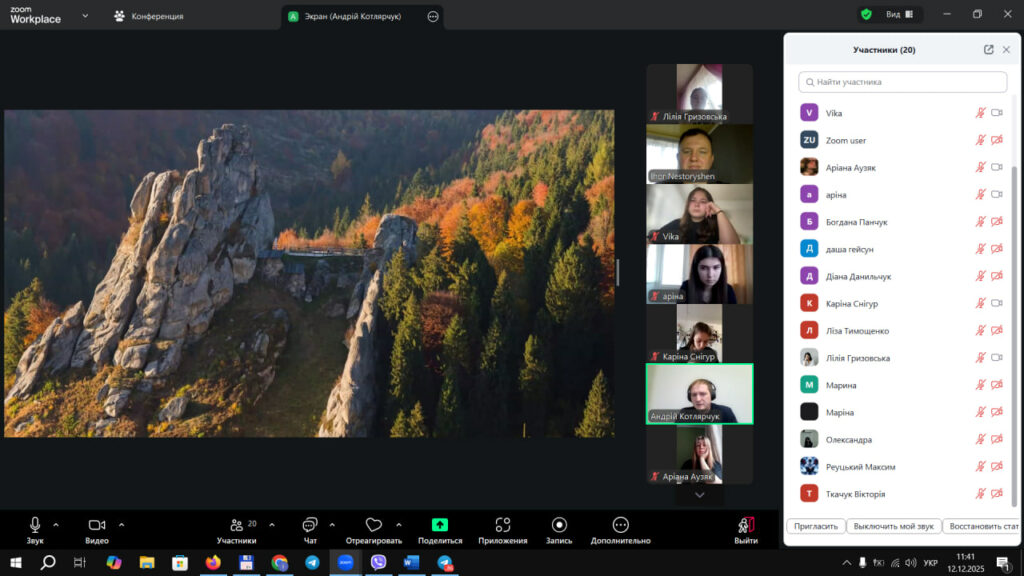The height and width of the screenshot is (576, 1024).
Task: Toggle the camera Видео button
Action: pos(97,525)
